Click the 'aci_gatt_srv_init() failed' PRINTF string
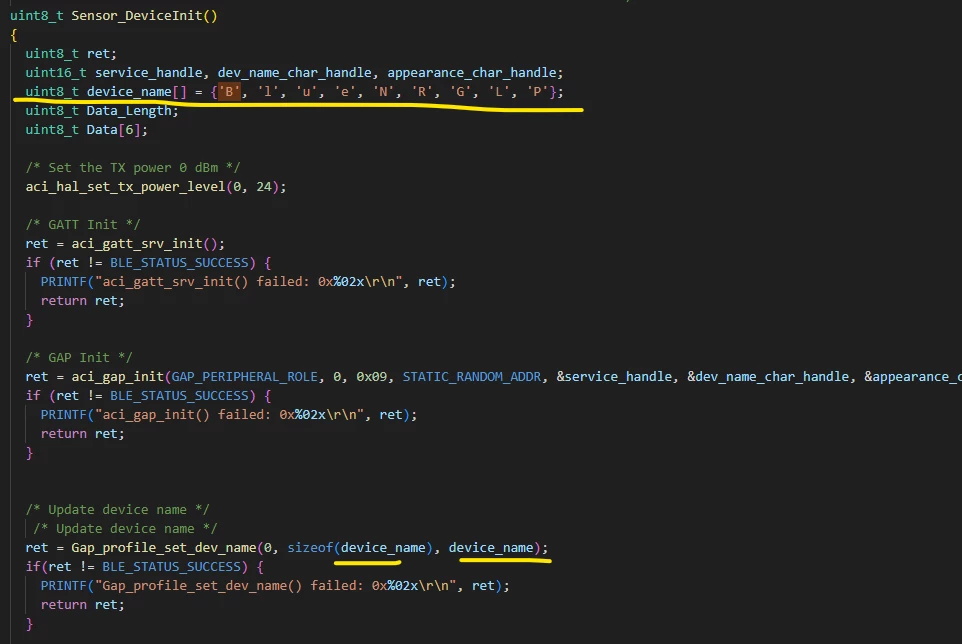962x644 pixels. (x=248, y=282)
